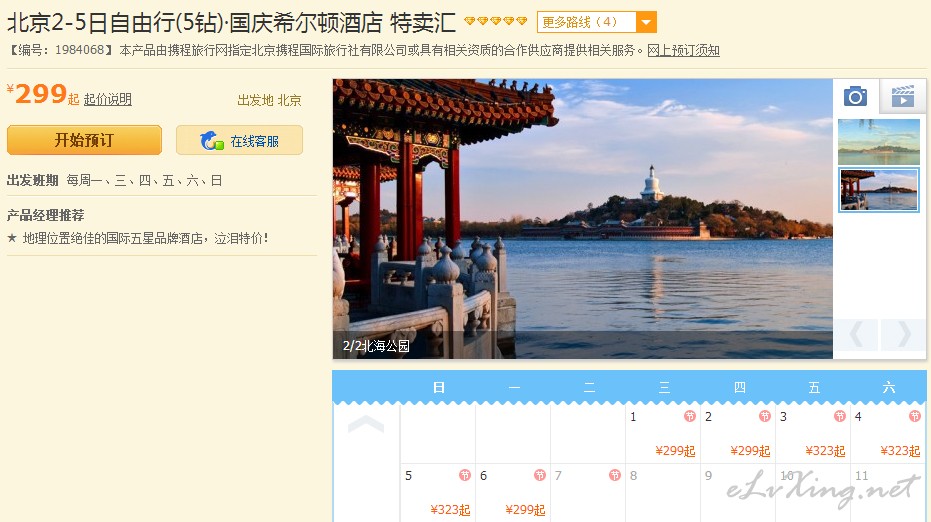Click the 三 Wednesday column header
Image resolution: width=931 pixels, height=522 pixels.
(664, 388)
